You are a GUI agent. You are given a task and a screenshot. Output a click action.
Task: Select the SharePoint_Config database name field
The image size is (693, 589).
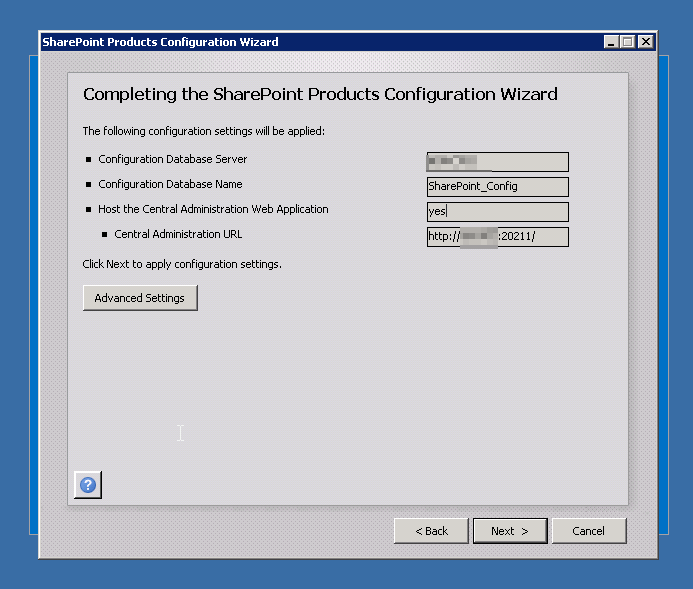(498, 187)
